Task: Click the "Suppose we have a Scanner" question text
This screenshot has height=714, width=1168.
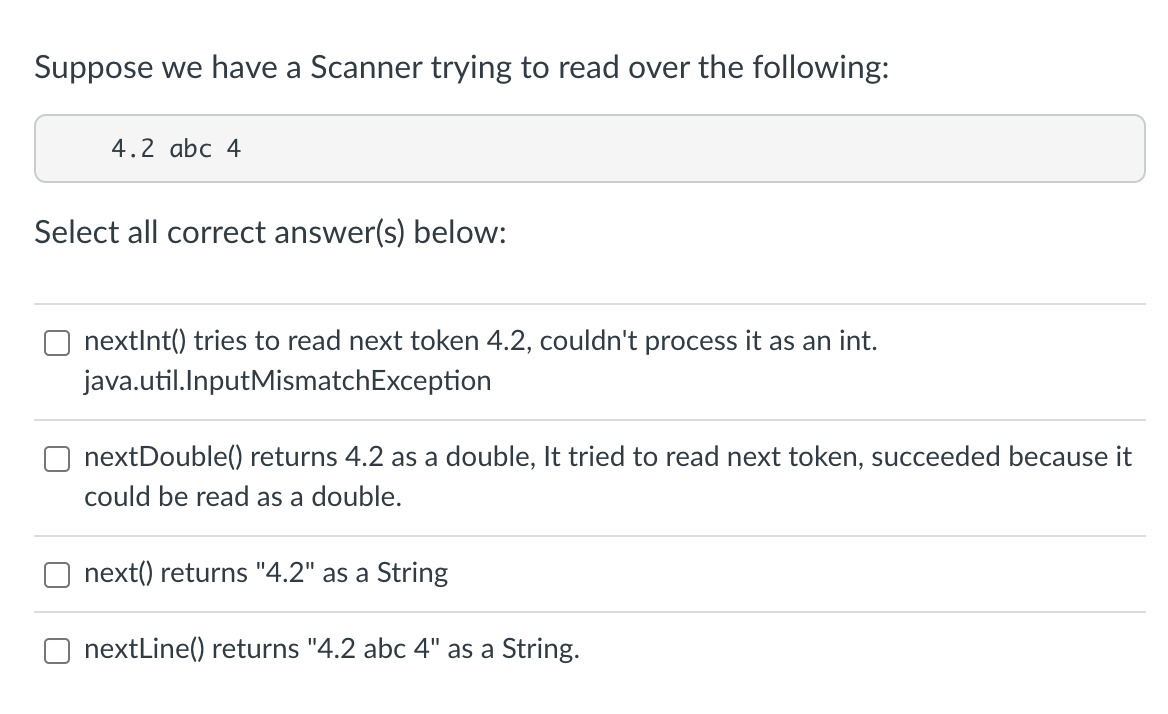Action: point(462,68)
